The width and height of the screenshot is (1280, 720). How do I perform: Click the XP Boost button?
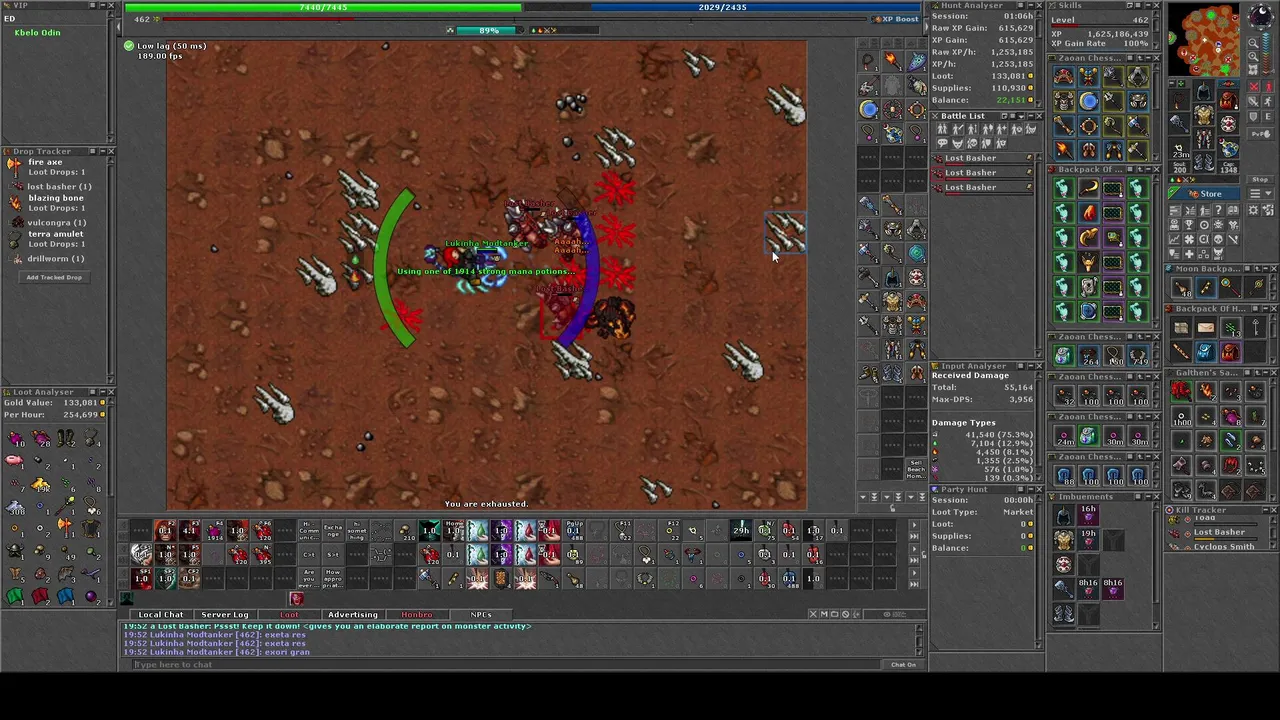[x=895, y=19]
